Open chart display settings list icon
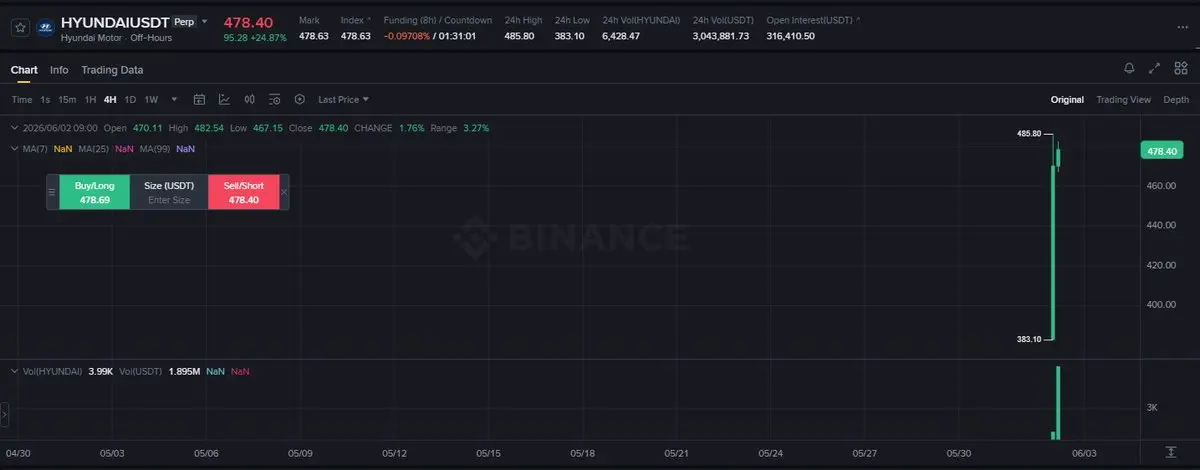 (x=274, y=100)
